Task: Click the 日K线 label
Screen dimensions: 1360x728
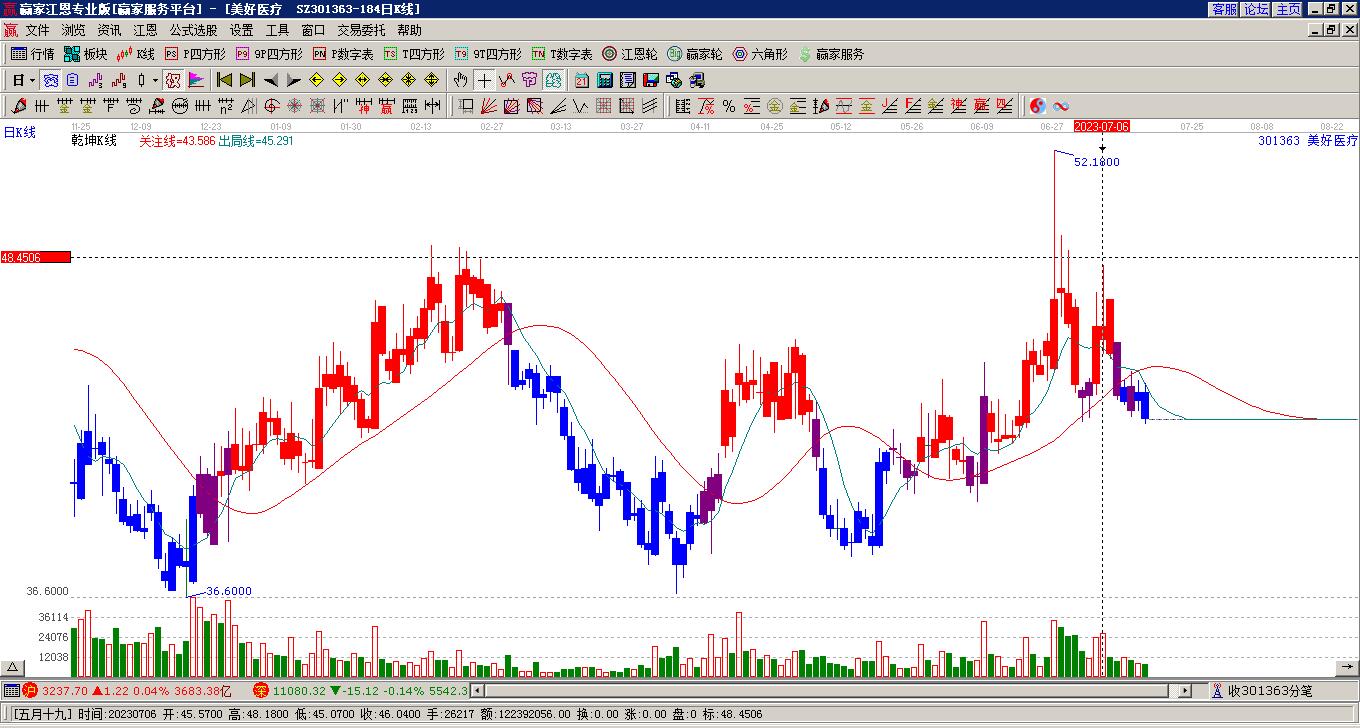Action: click(x=20, y=132)
